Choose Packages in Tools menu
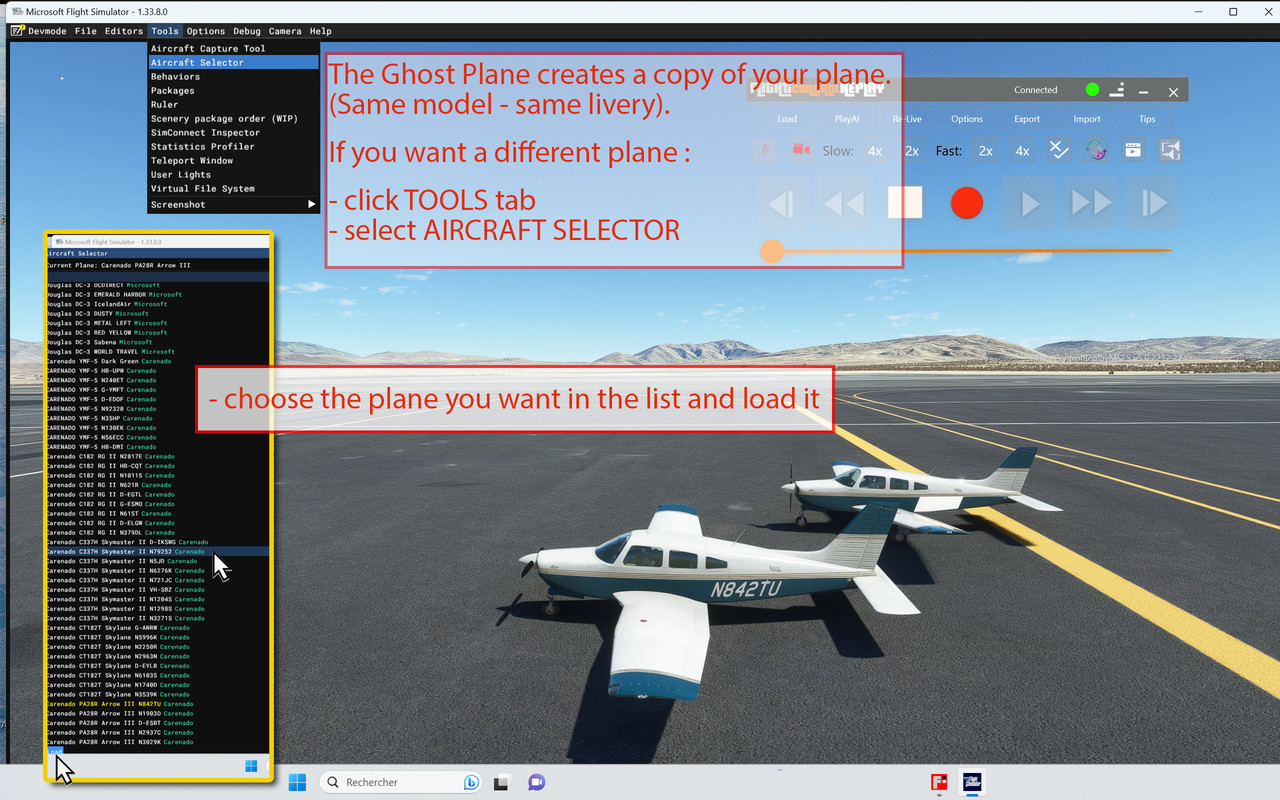The width and height of the screenshot is (1280, 800). pyautogui.click(x=233, y=90)
